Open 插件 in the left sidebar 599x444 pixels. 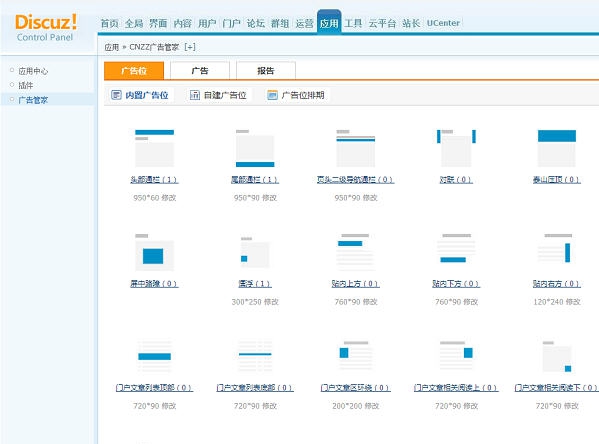[x=26, y=85]
